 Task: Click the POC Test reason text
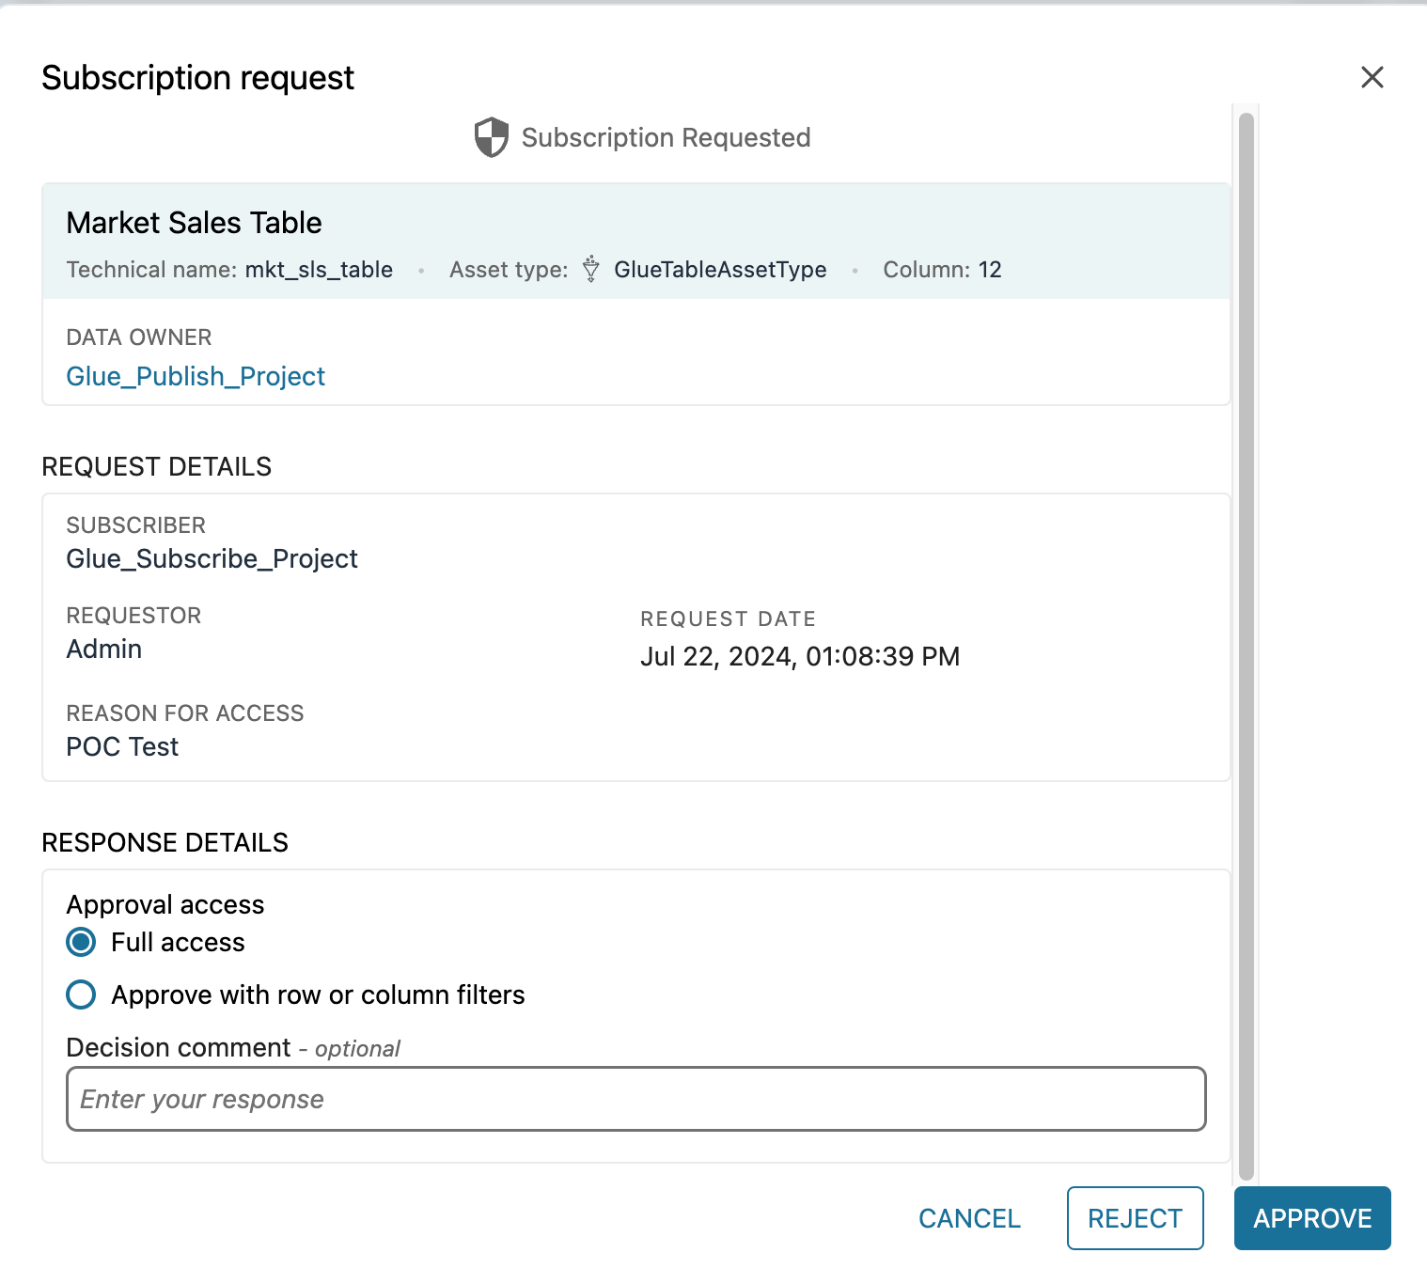point(122,747)
